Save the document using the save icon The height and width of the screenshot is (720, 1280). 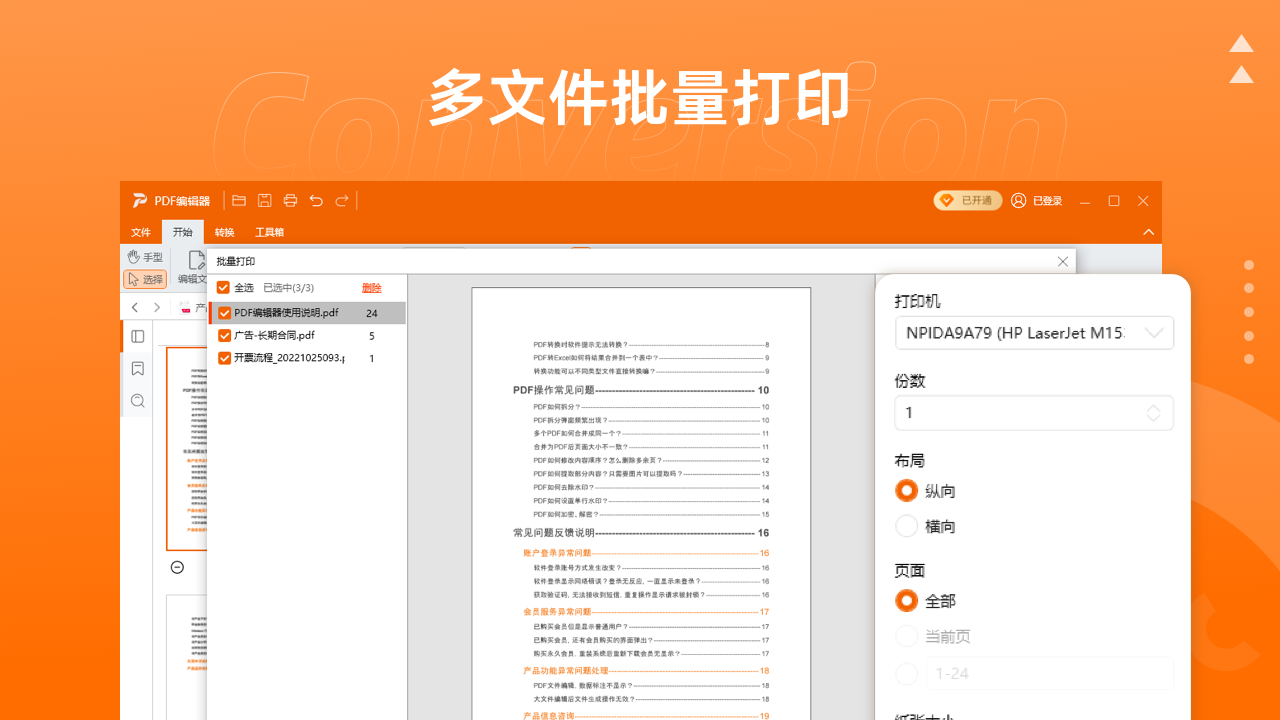click(264, 200)
